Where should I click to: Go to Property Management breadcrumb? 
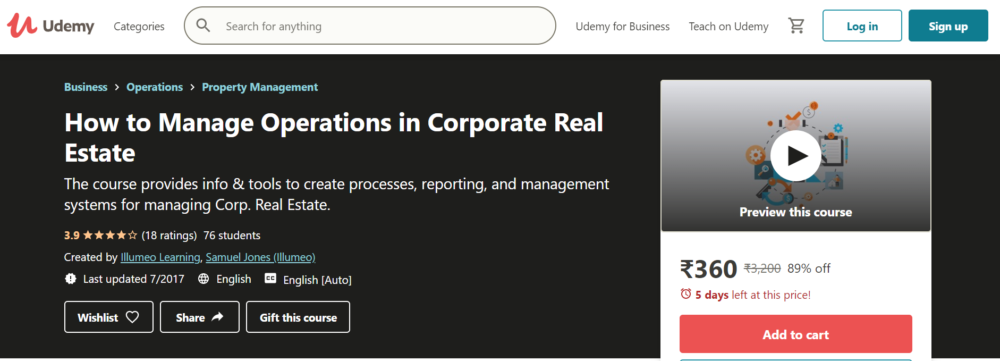pos(260,87)
